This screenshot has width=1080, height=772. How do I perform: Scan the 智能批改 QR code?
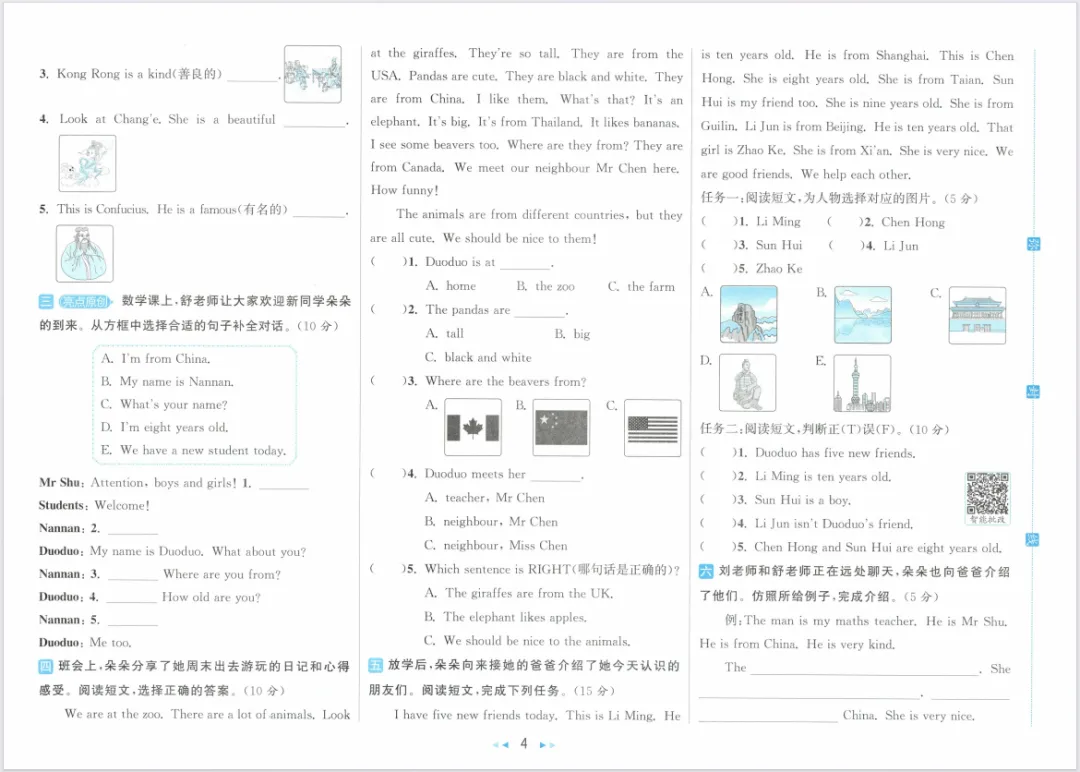point(986,497)
